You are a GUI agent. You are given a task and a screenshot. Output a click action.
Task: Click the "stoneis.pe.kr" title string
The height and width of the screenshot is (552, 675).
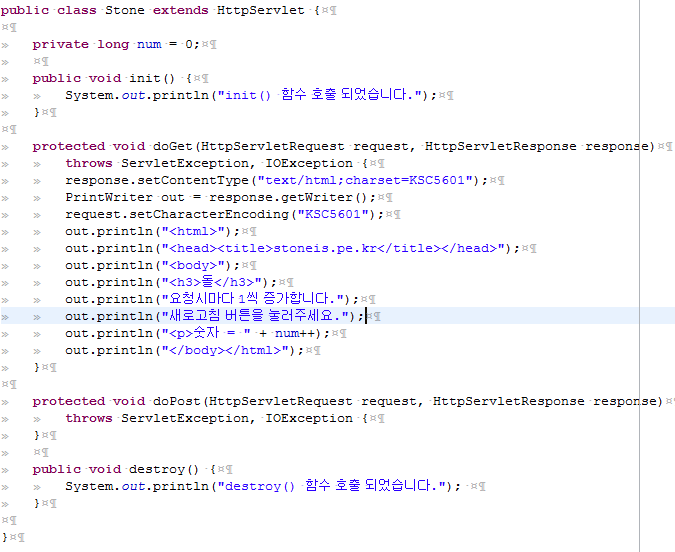point(325,248)
